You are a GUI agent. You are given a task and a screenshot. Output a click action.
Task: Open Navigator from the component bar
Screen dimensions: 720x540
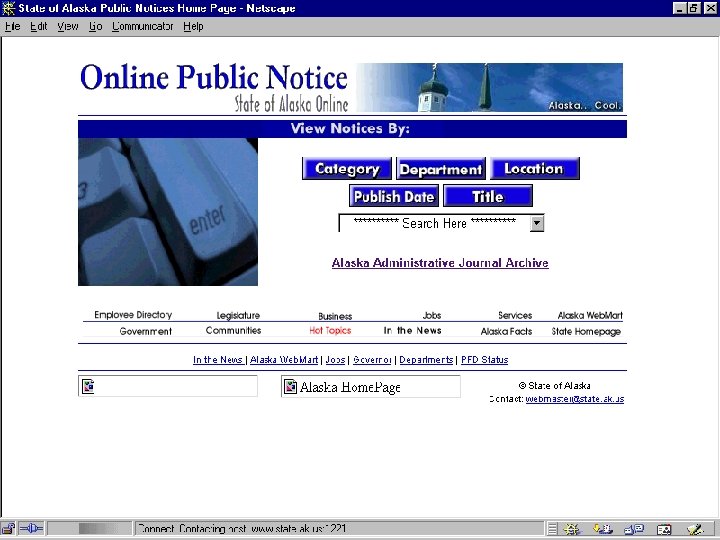(x=572, y=529)
